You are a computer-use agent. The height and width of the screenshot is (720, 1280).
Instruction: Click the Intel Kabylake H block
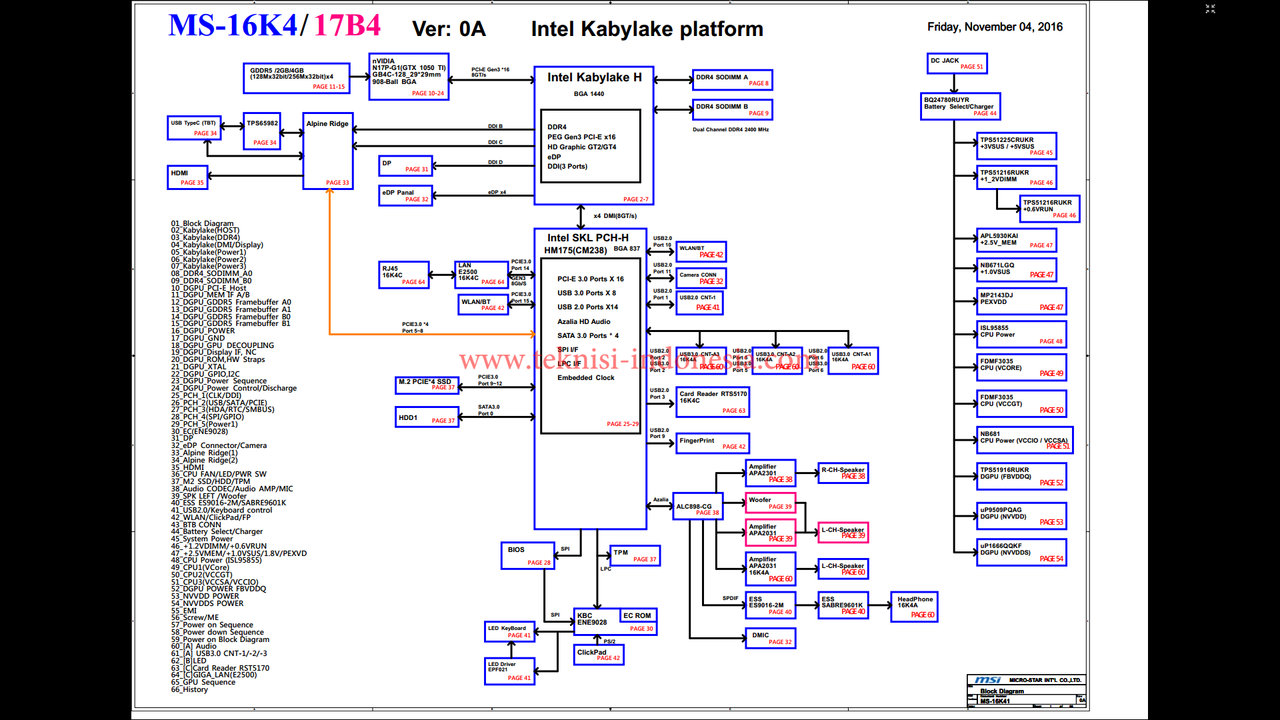click(595, 137)
